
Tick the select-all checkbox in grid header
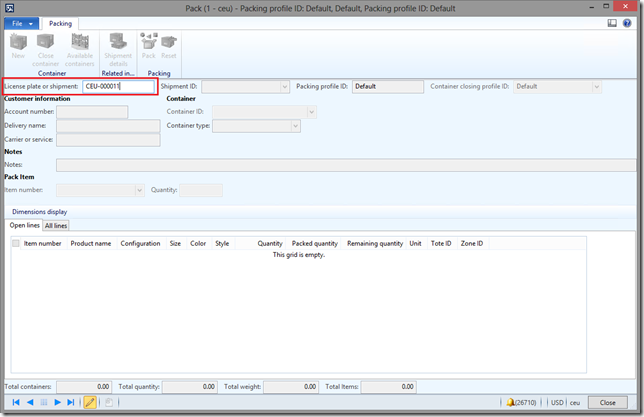15,243
